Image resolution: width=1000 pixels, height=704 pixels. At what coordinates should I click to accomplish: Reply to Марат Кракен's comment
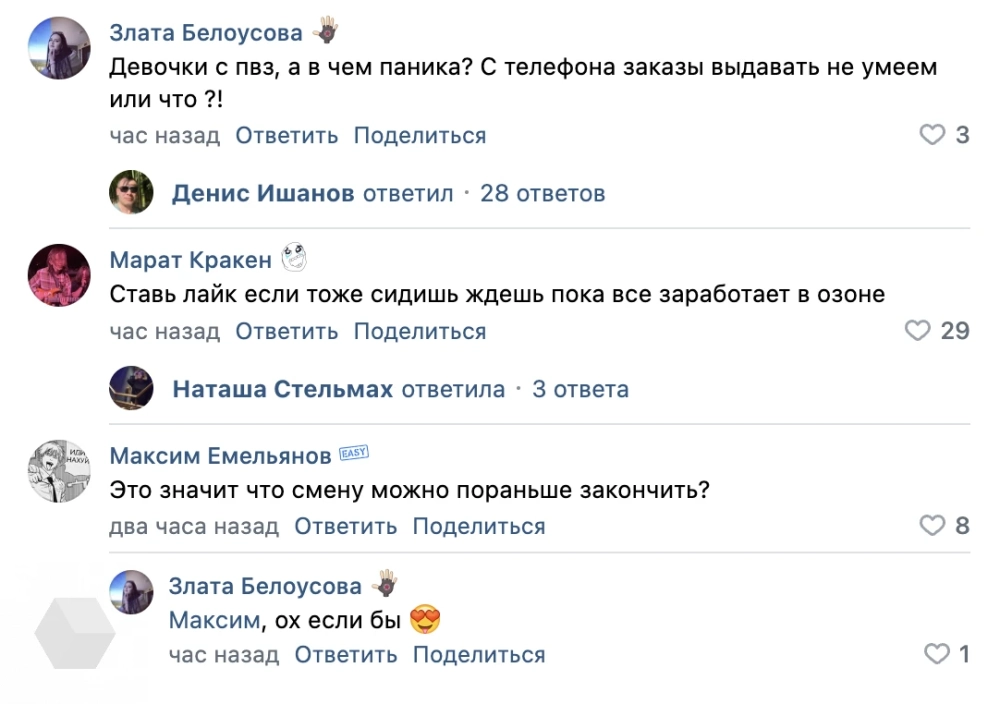pos(287,331)
